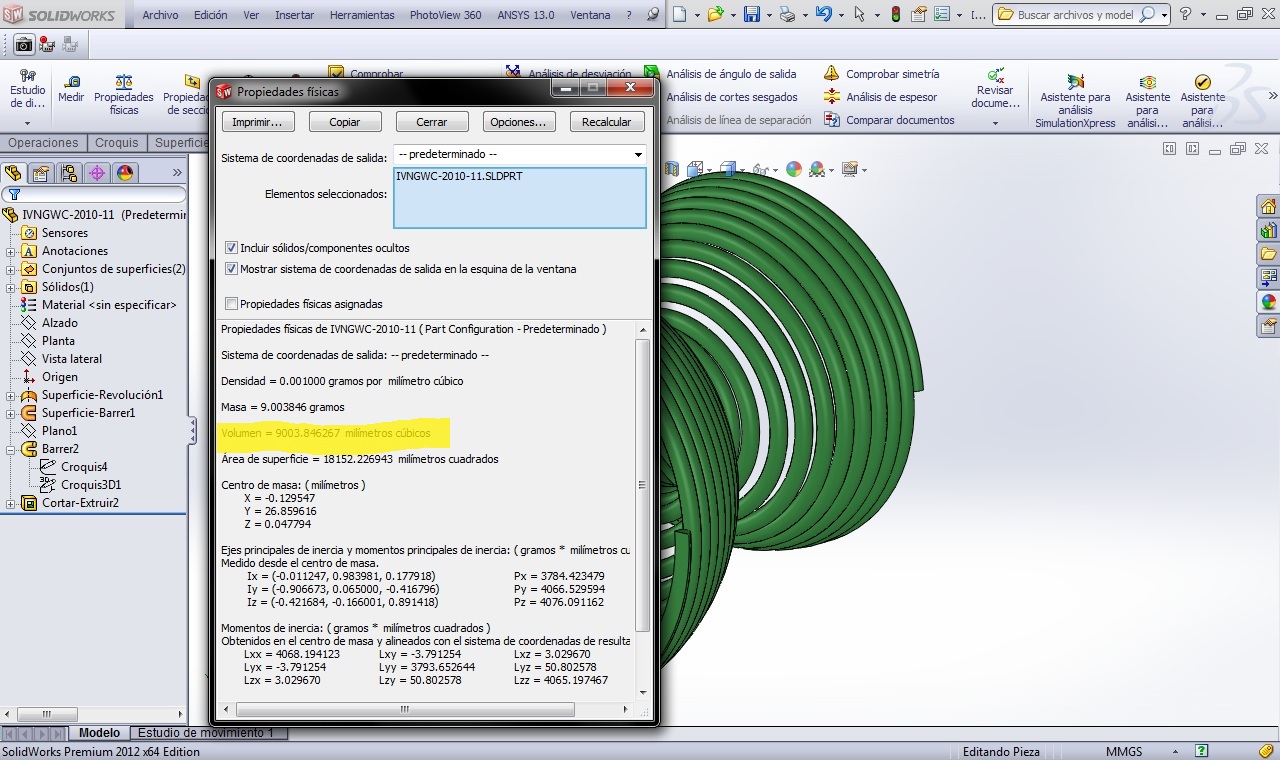The image size is (1280, 760).
Task: Click the Open folder icon
Action: (x=715, y=15)
